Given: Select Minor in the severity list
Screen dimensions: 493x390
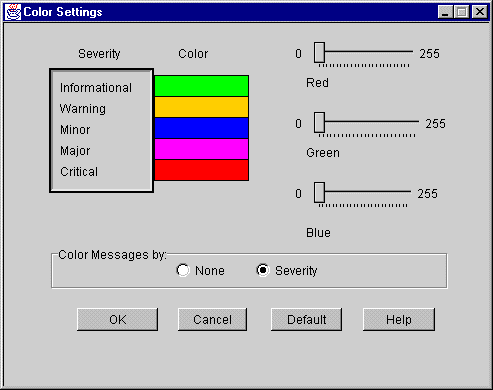Looking at the screenshot, I should tap(75, 130).
